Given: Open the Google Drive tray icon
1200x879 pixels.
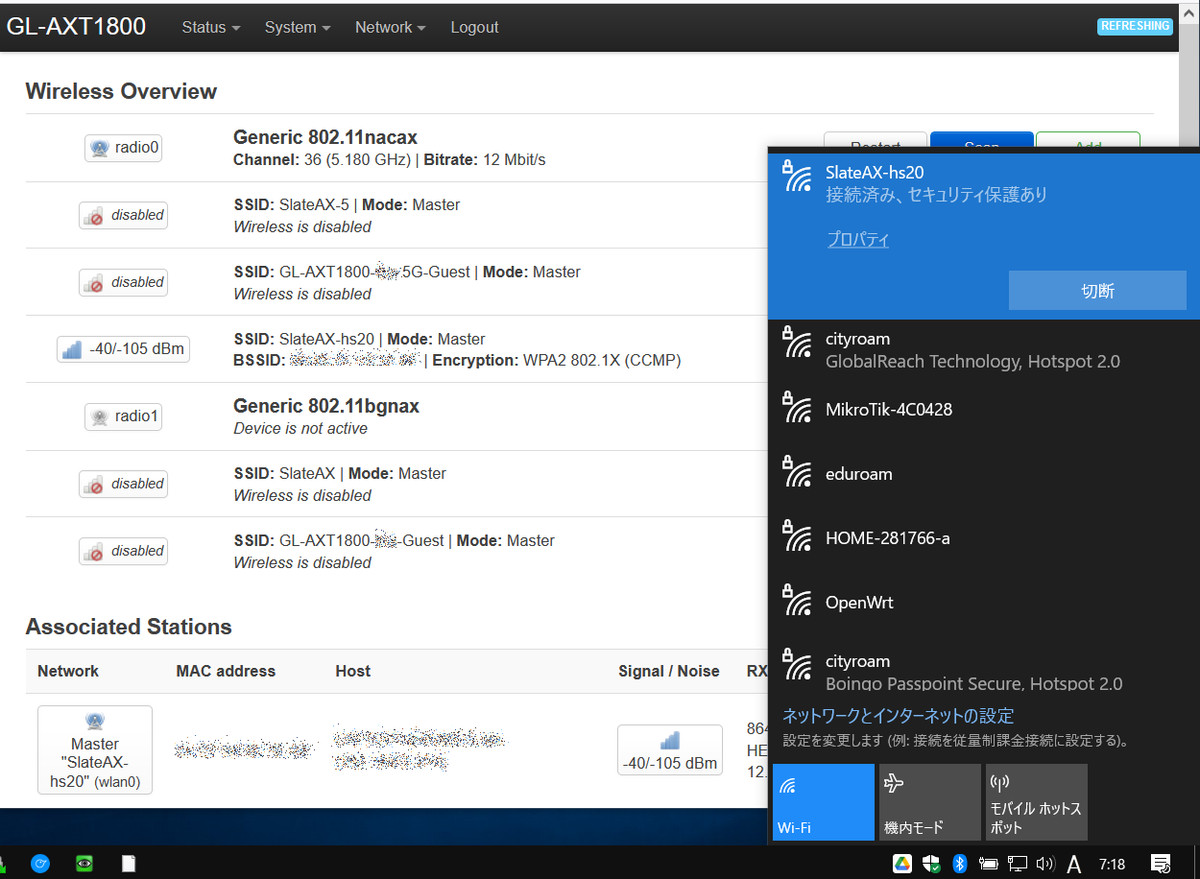Looking at the screenshot, I should click(x=902, y=863).
